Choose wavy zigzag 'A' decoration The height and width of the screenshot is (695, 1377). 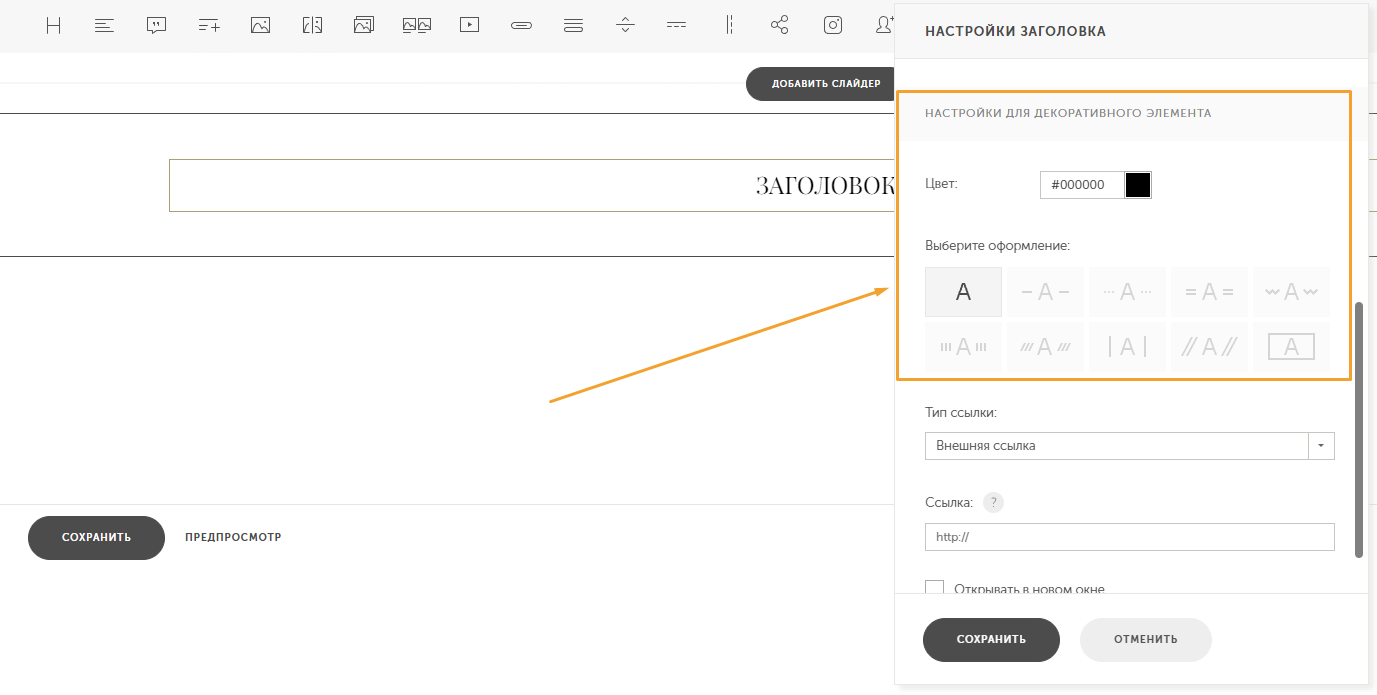click(x=1291, y=292)
